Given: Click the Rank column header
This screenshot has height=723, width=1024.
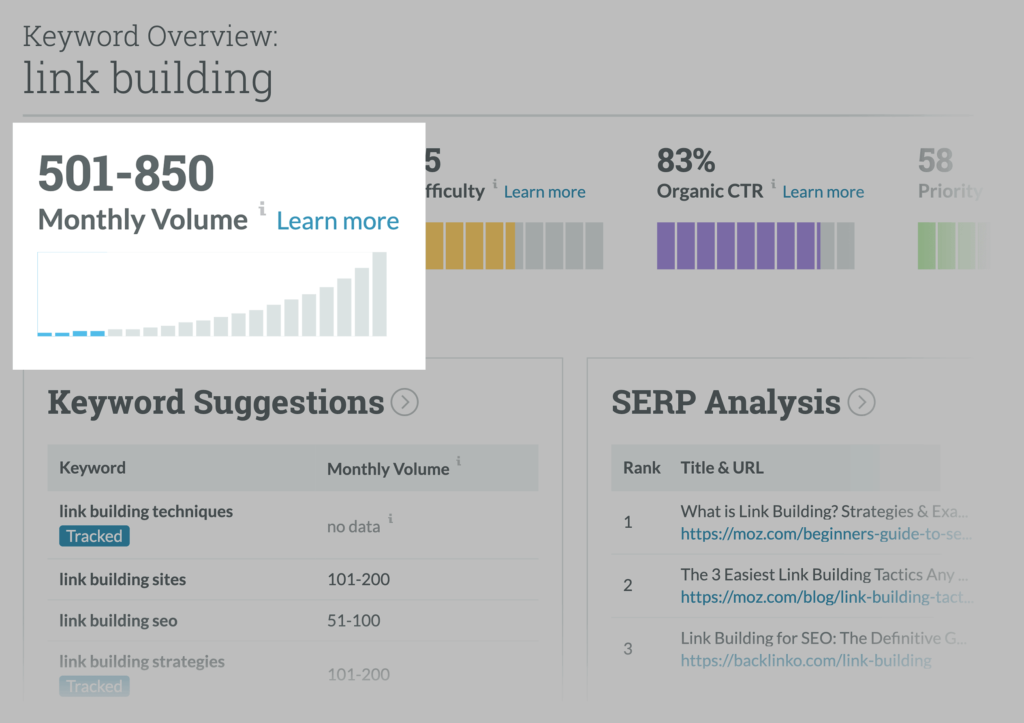Looking at the screenshot, I should [x=642, y=467].
